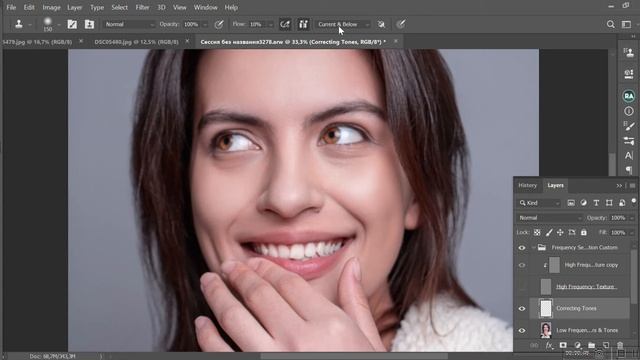Hide the Frequency Separation group
The width and height of the screenshot is (640, 360).
point(522,248)
